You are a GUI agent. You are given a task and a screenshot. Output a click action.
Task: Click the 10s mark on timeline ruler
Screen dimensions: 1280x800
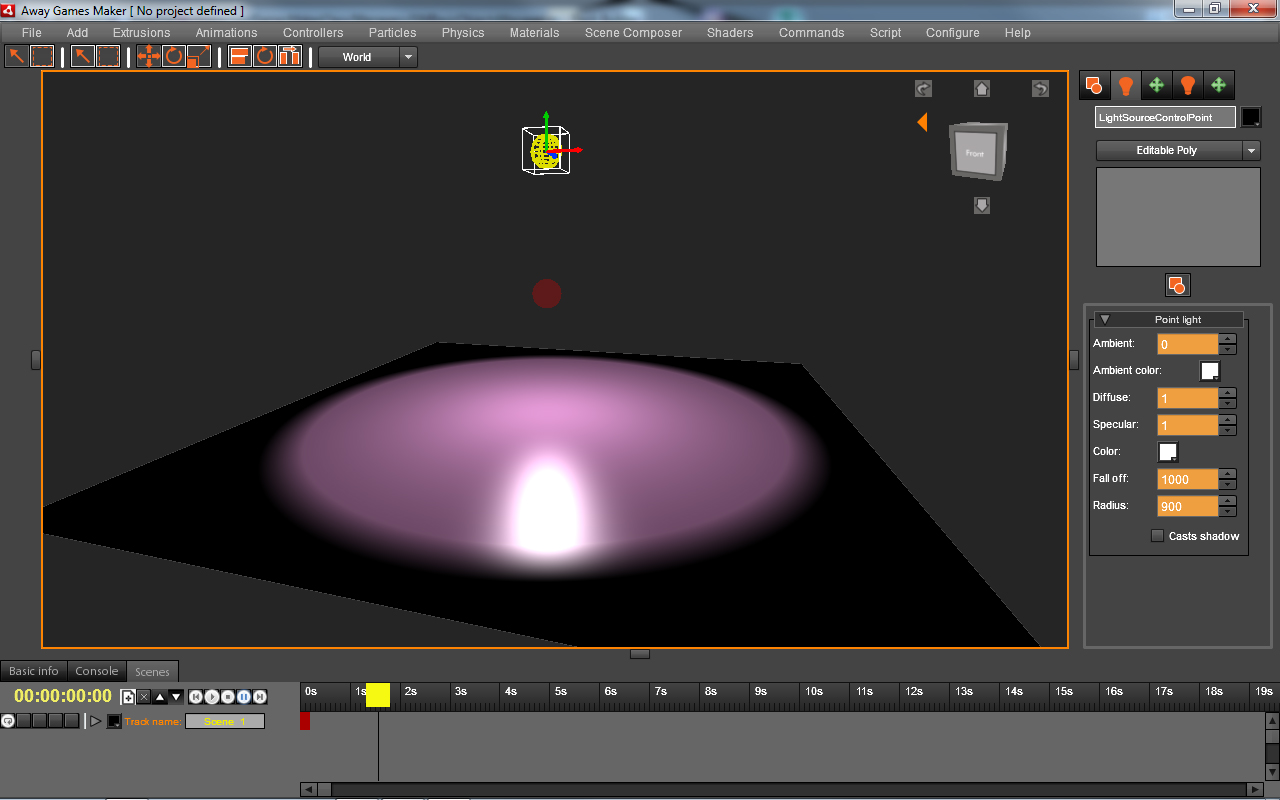click(x=813, y=691)
